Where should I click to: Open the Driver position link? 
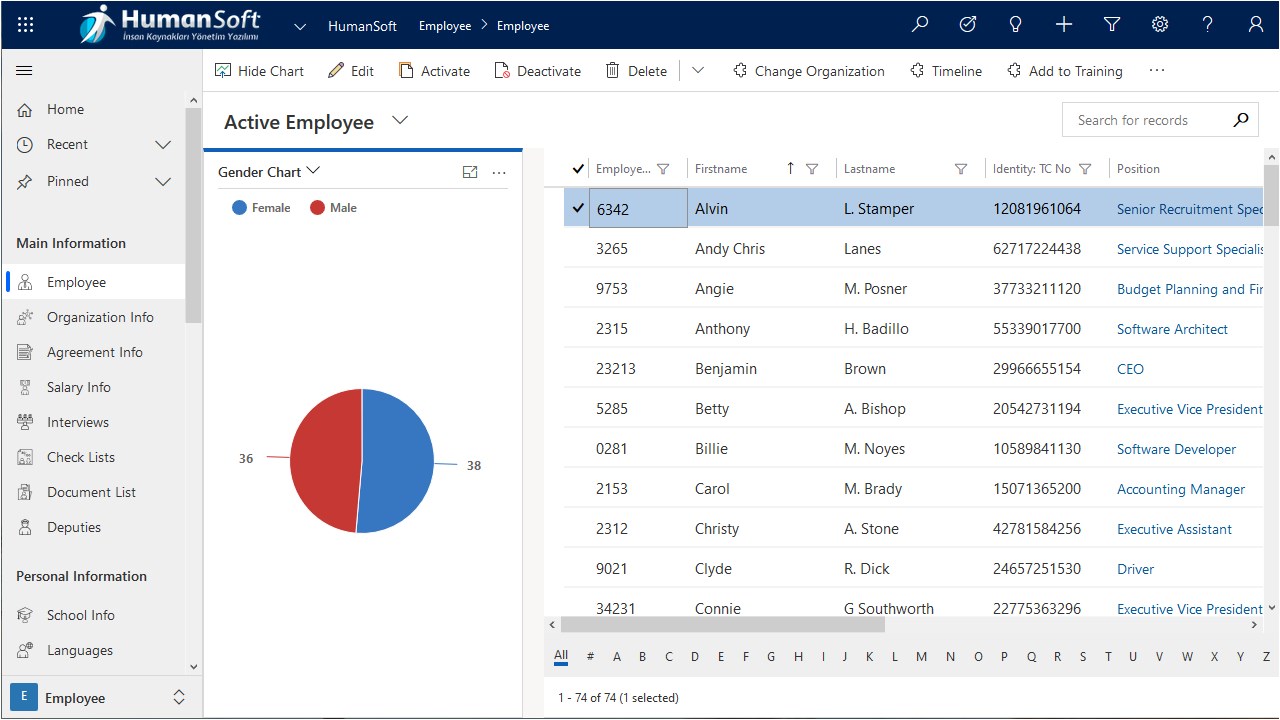tap(1135, 569)
